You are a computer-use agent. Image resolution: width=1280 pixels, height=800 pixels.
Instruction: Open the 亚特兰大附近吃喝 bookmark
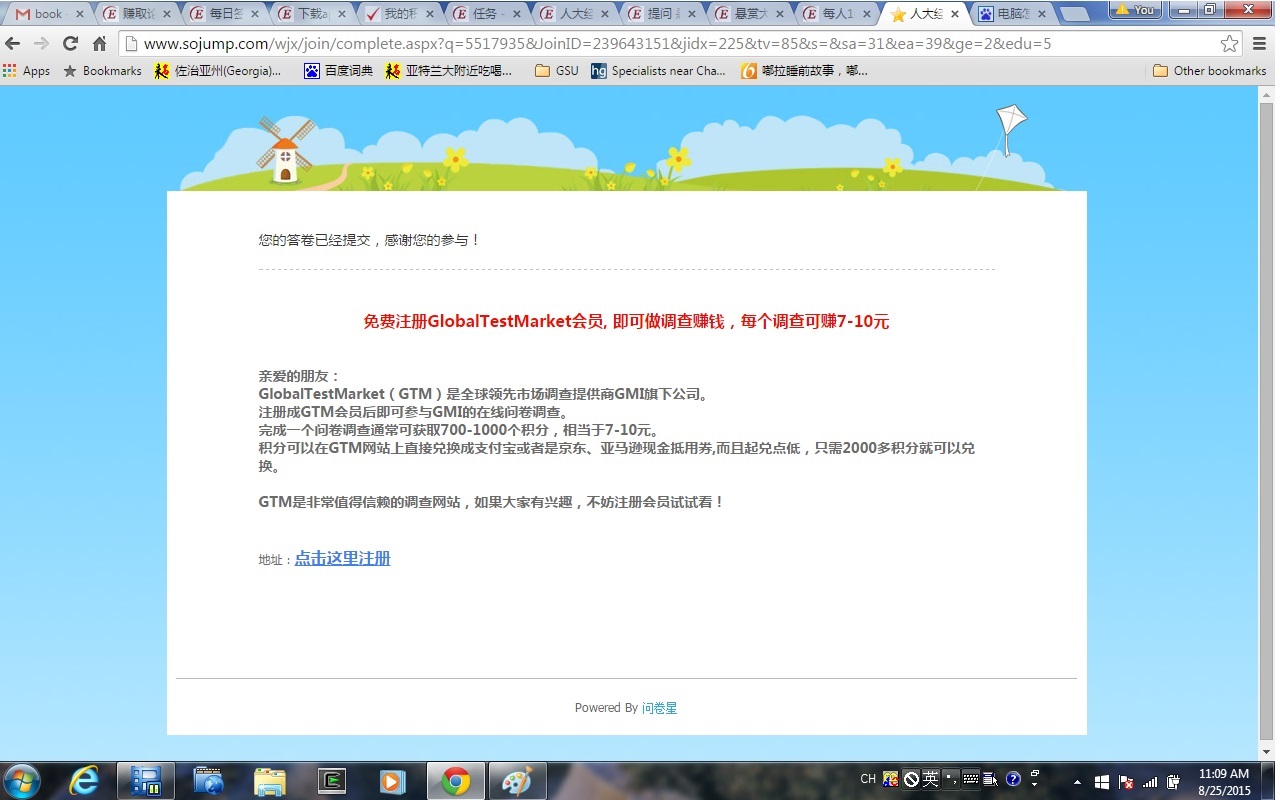[449, 71]
